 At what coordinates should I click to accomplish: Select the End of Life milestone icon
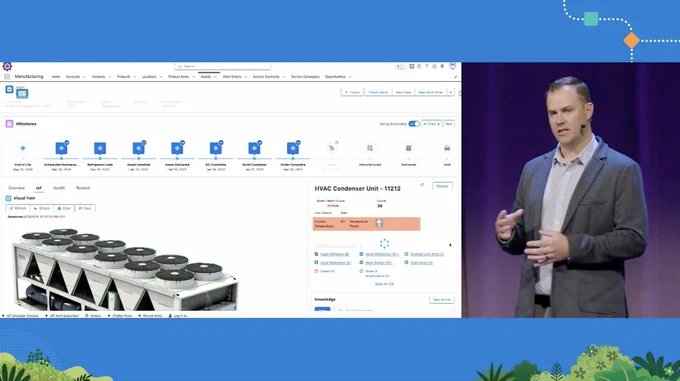tap(23, 148)
